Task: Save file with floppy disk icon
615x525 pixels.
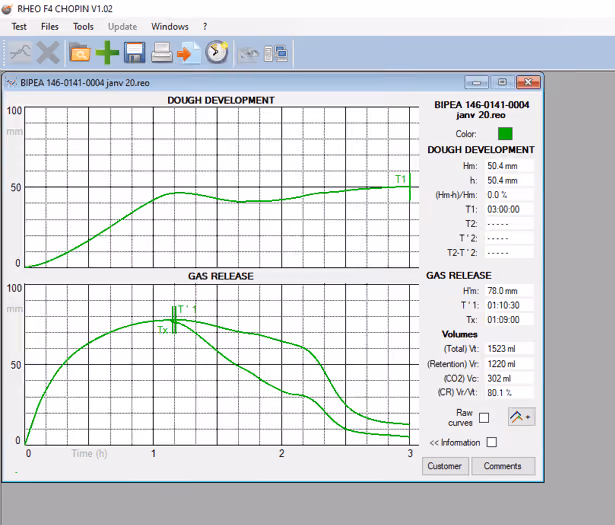Action: point(135,52)
